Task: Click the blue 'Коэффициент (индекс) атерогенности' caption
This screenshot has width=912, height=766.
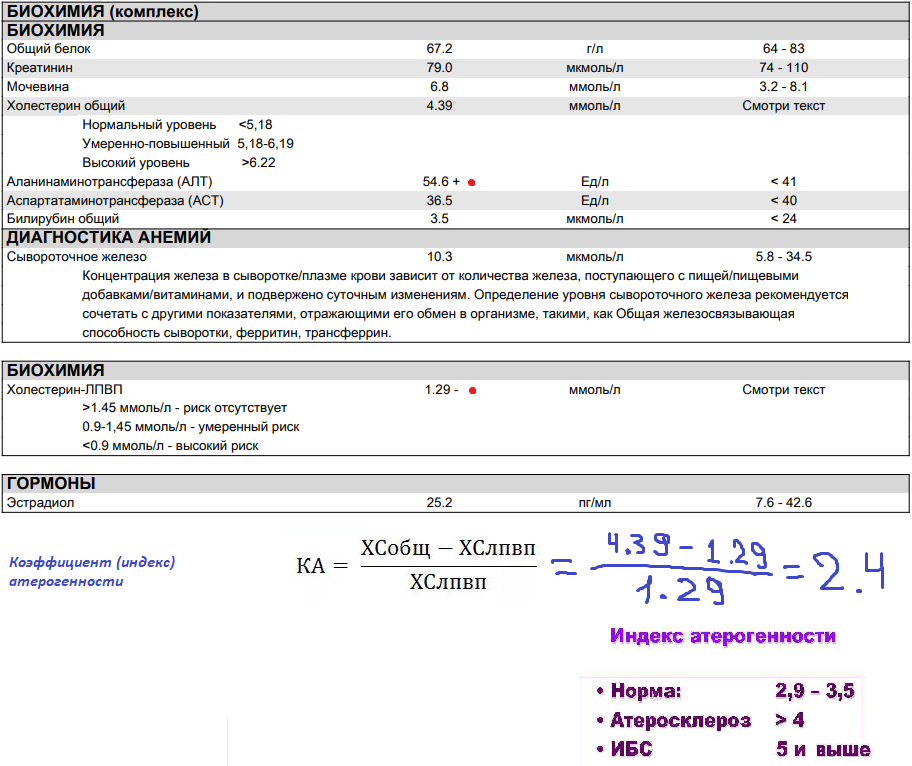Action: [92, 571]
